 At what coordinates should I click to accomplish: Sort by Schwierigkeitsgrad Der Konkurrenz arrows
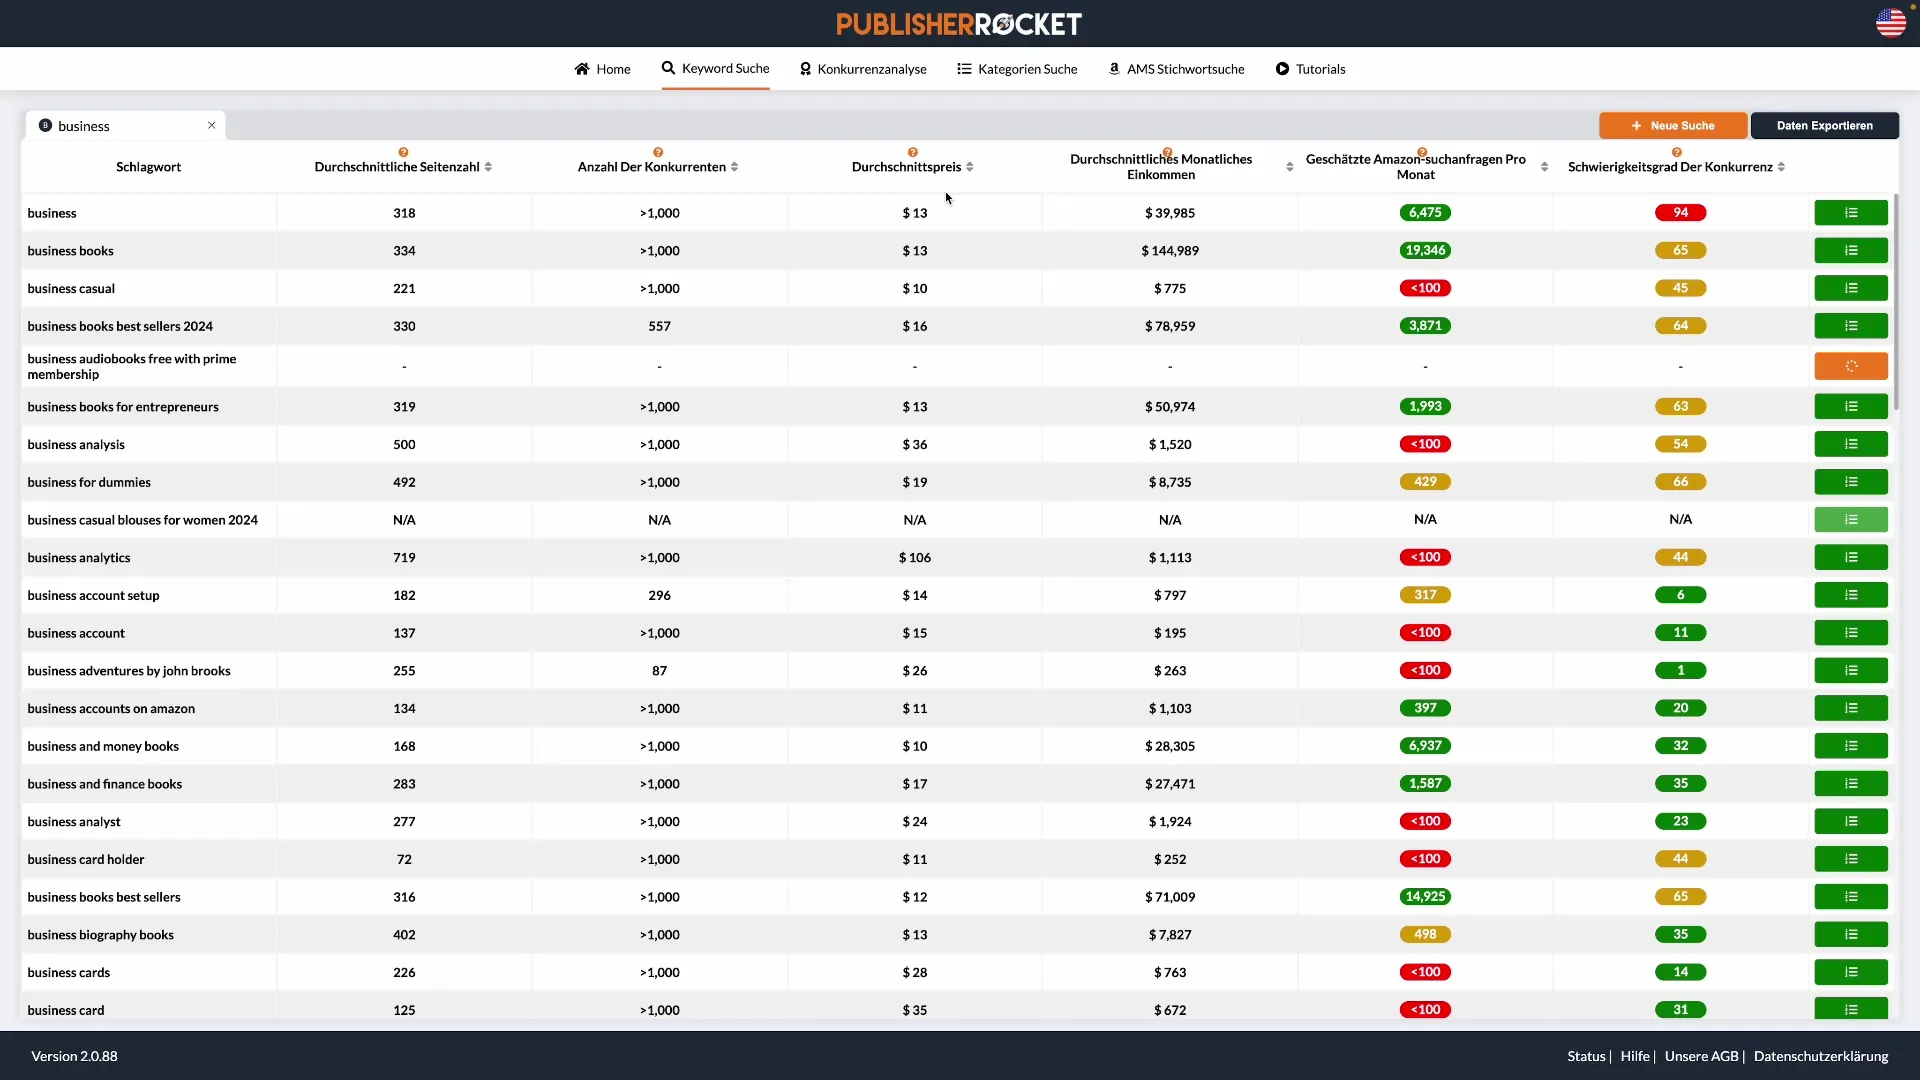[1781, 167]
